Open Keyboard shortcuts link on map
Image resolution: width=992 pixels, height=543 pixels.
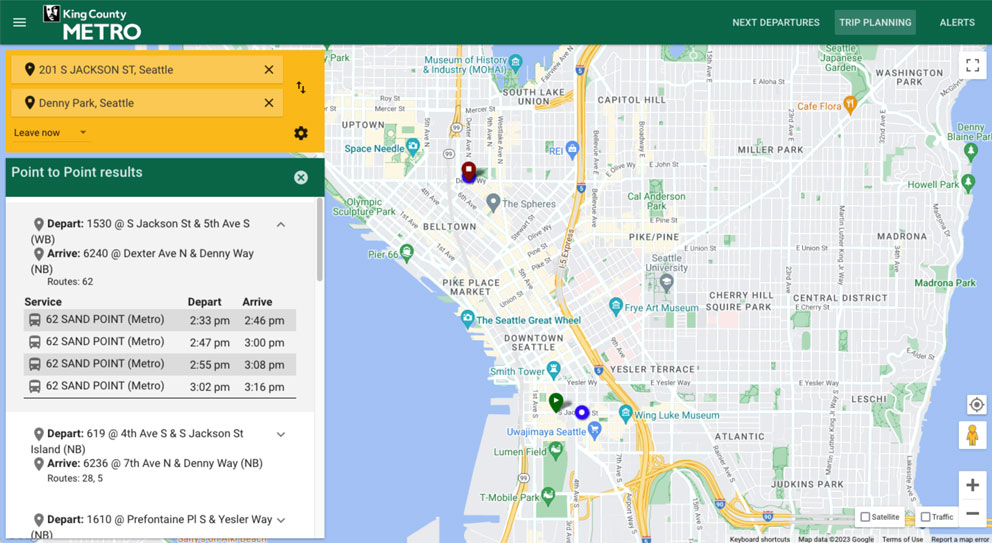pyautogui.click(x=759, y=539)
